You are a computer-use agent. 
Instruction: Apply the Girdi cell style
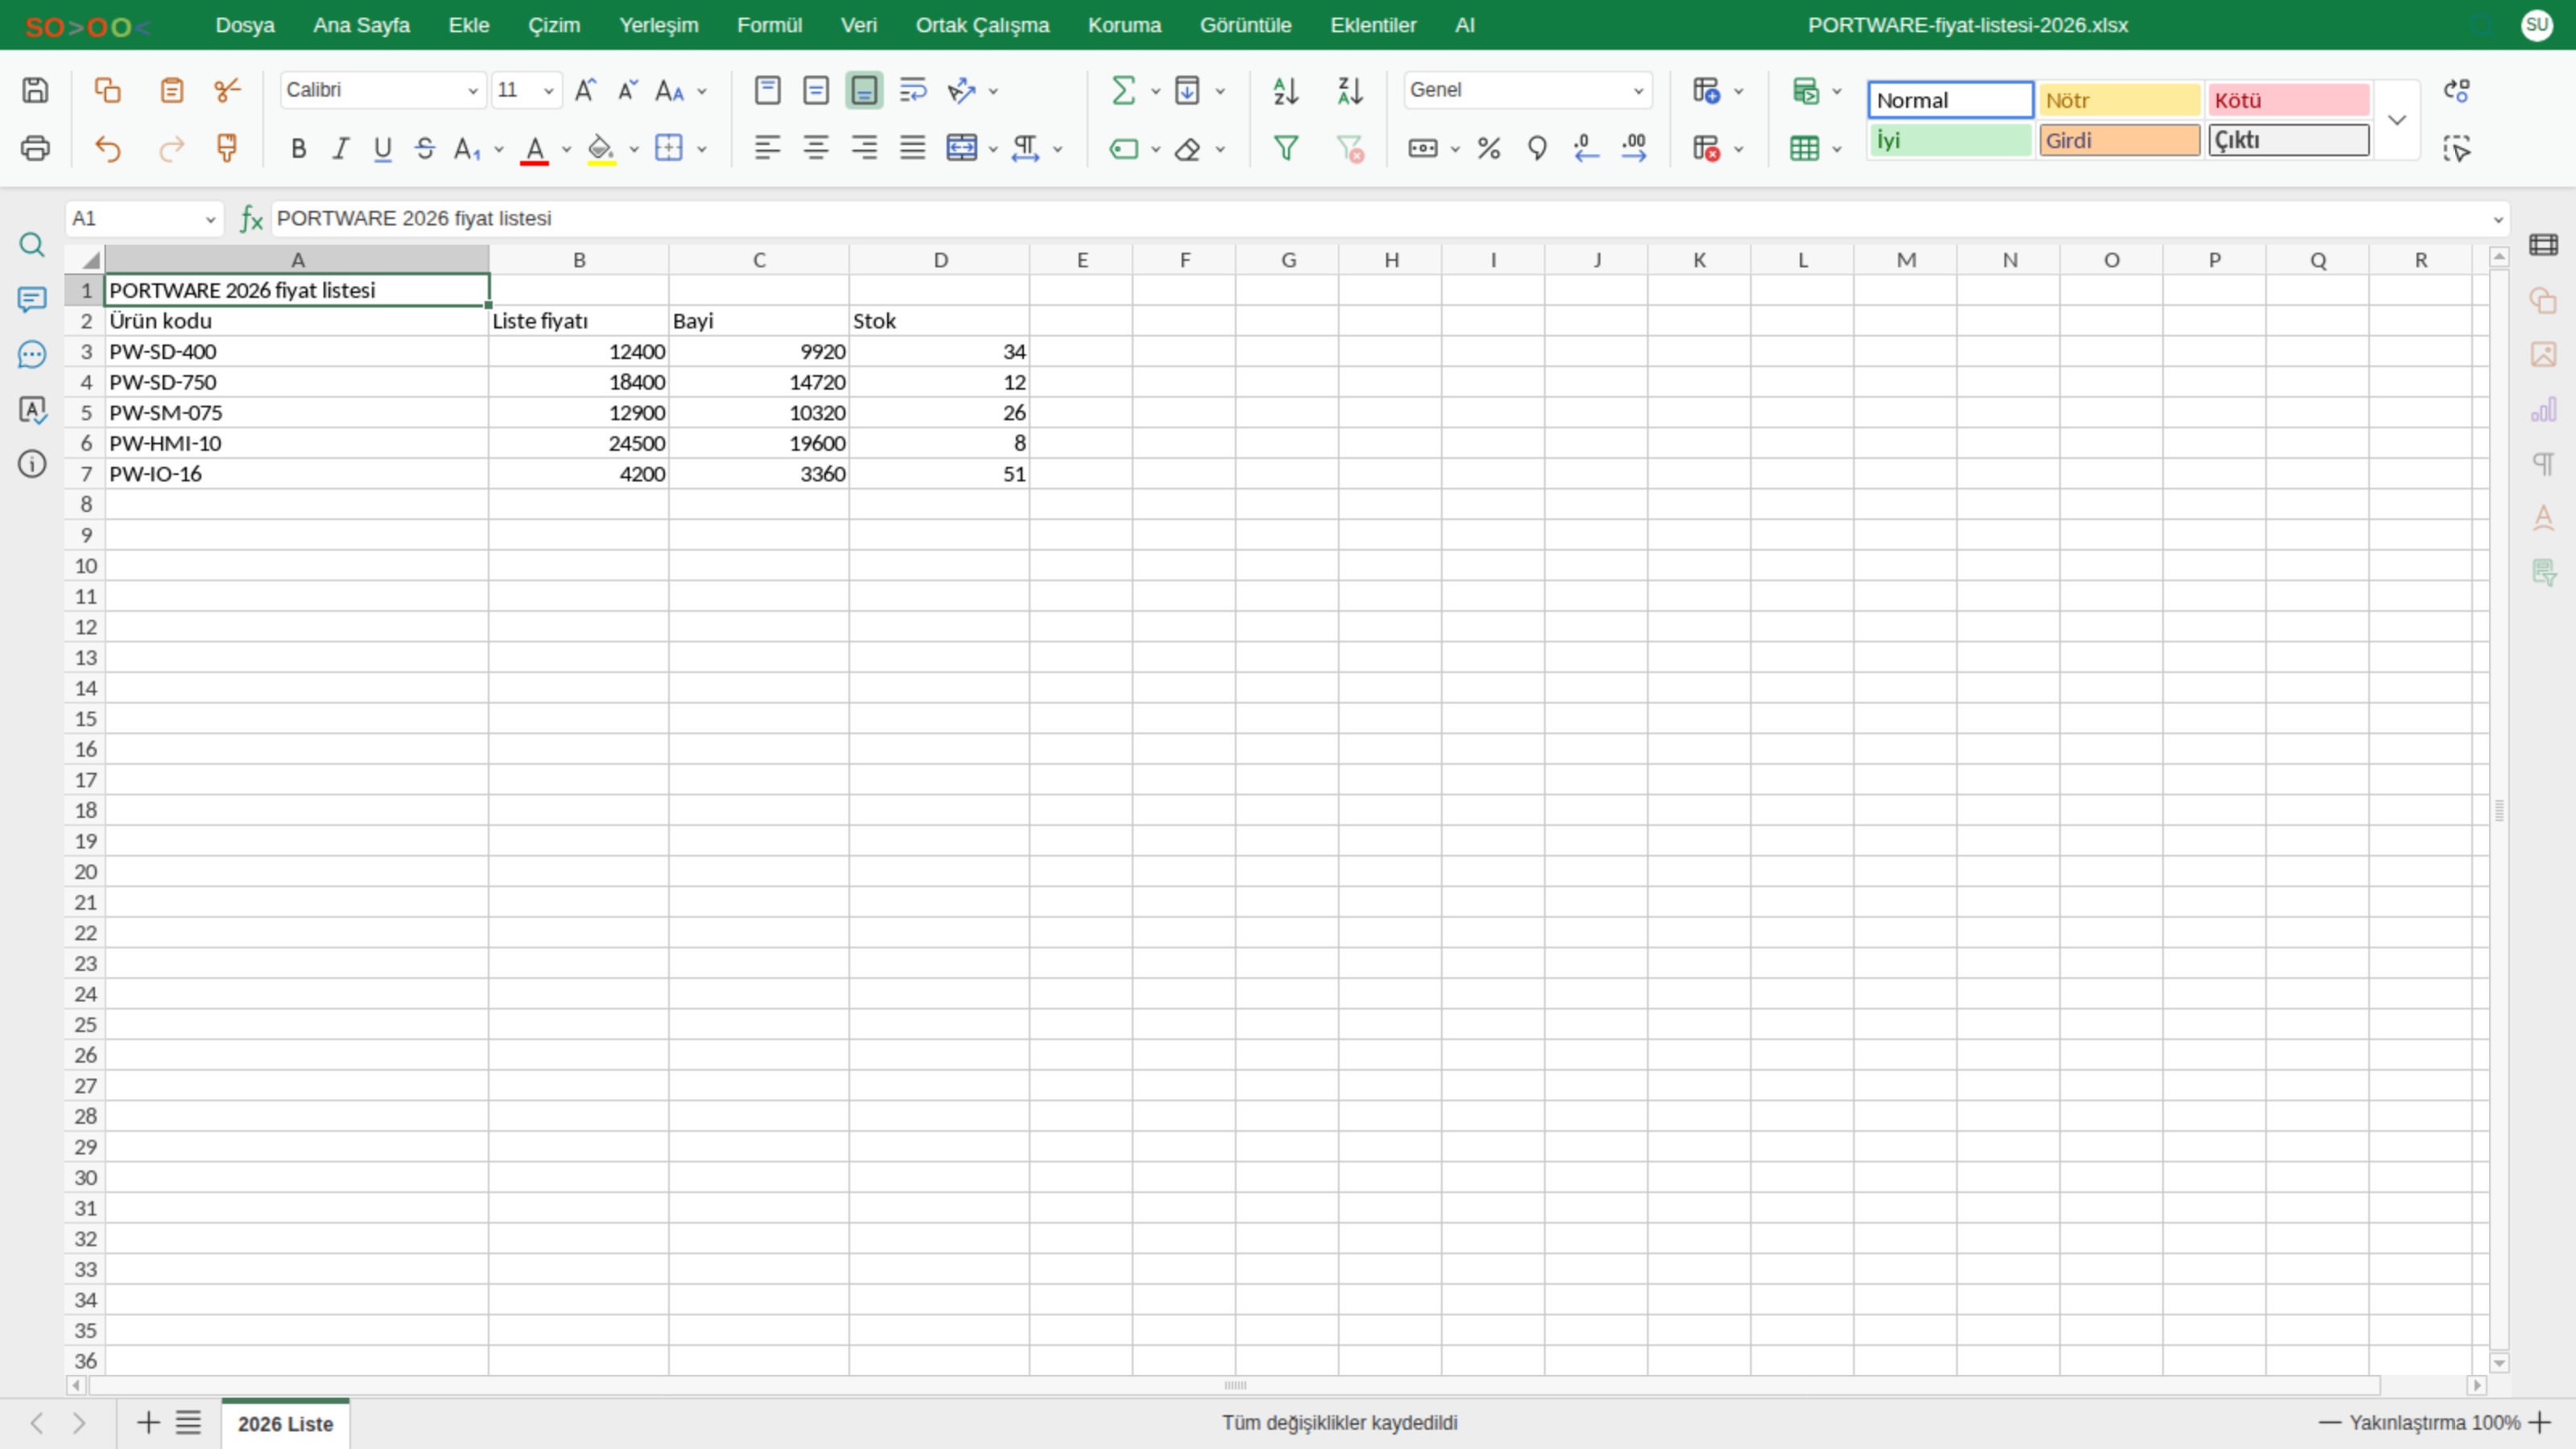coord(2119,140)
